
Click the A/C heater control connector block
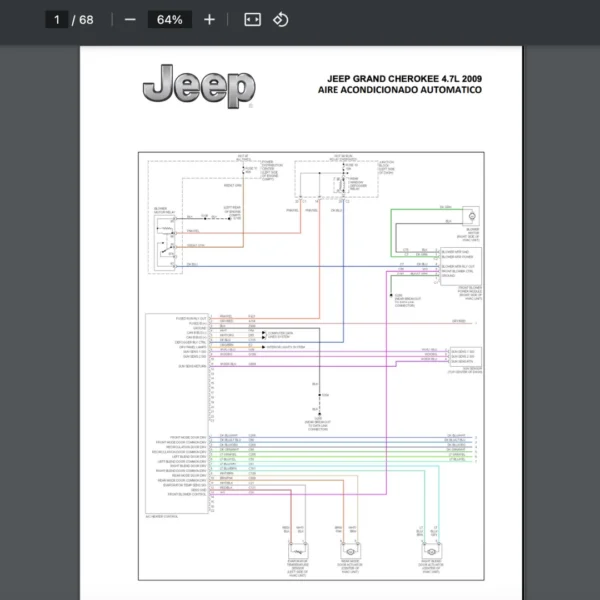tap(177, 400)
